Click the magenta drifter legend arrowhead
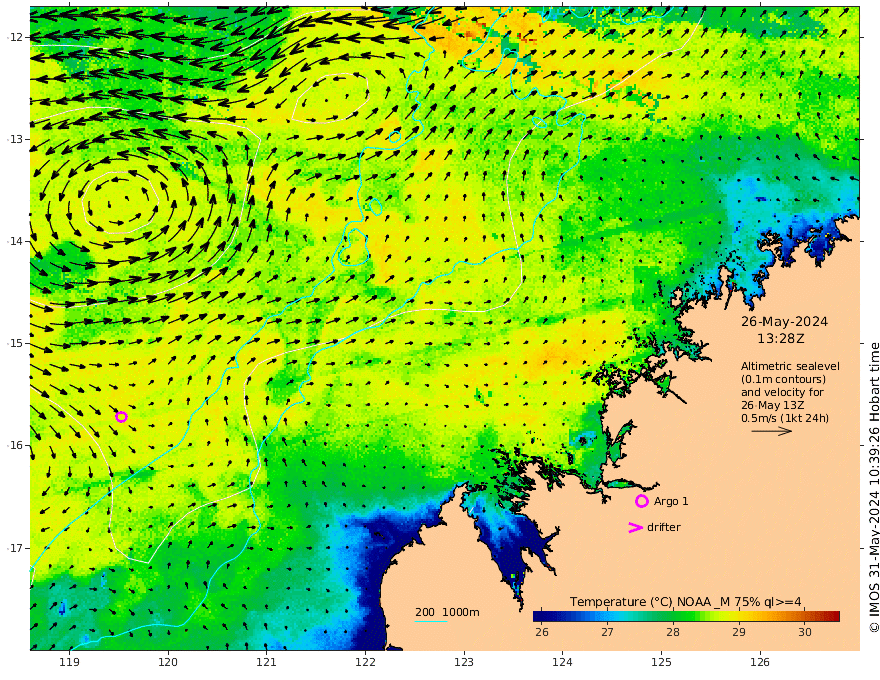This screenshot has width=880, height=680. [635, 527]
